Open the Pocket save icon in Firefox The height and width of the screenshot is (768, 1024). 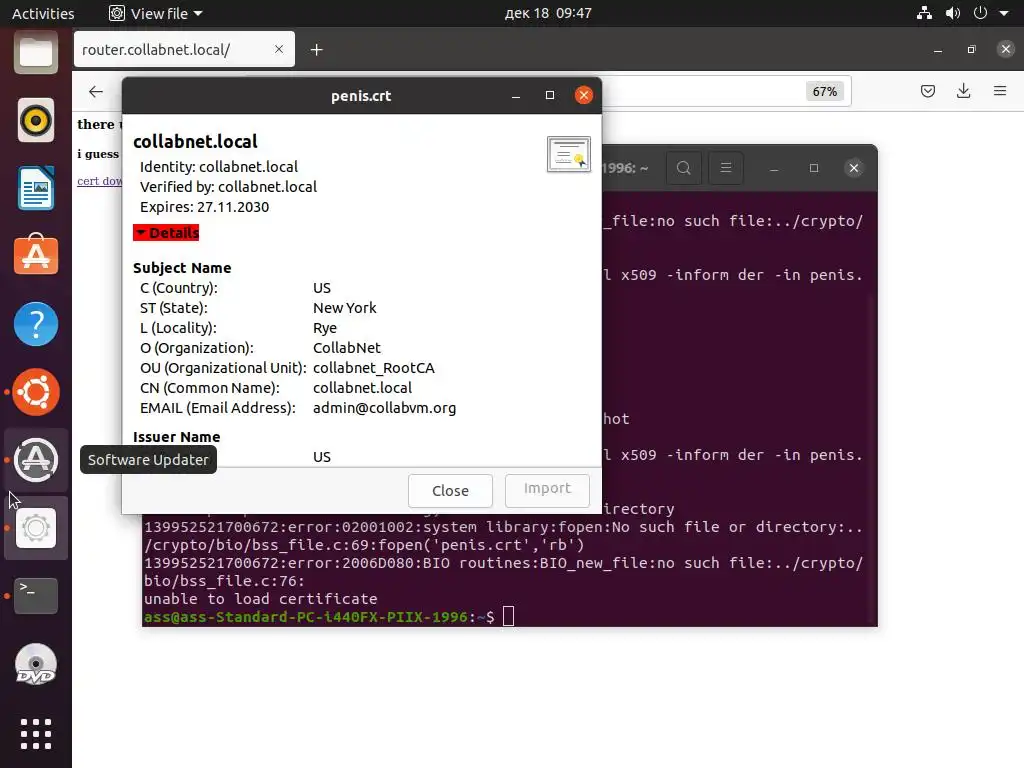pyautogui.click(x=927, y=91)
